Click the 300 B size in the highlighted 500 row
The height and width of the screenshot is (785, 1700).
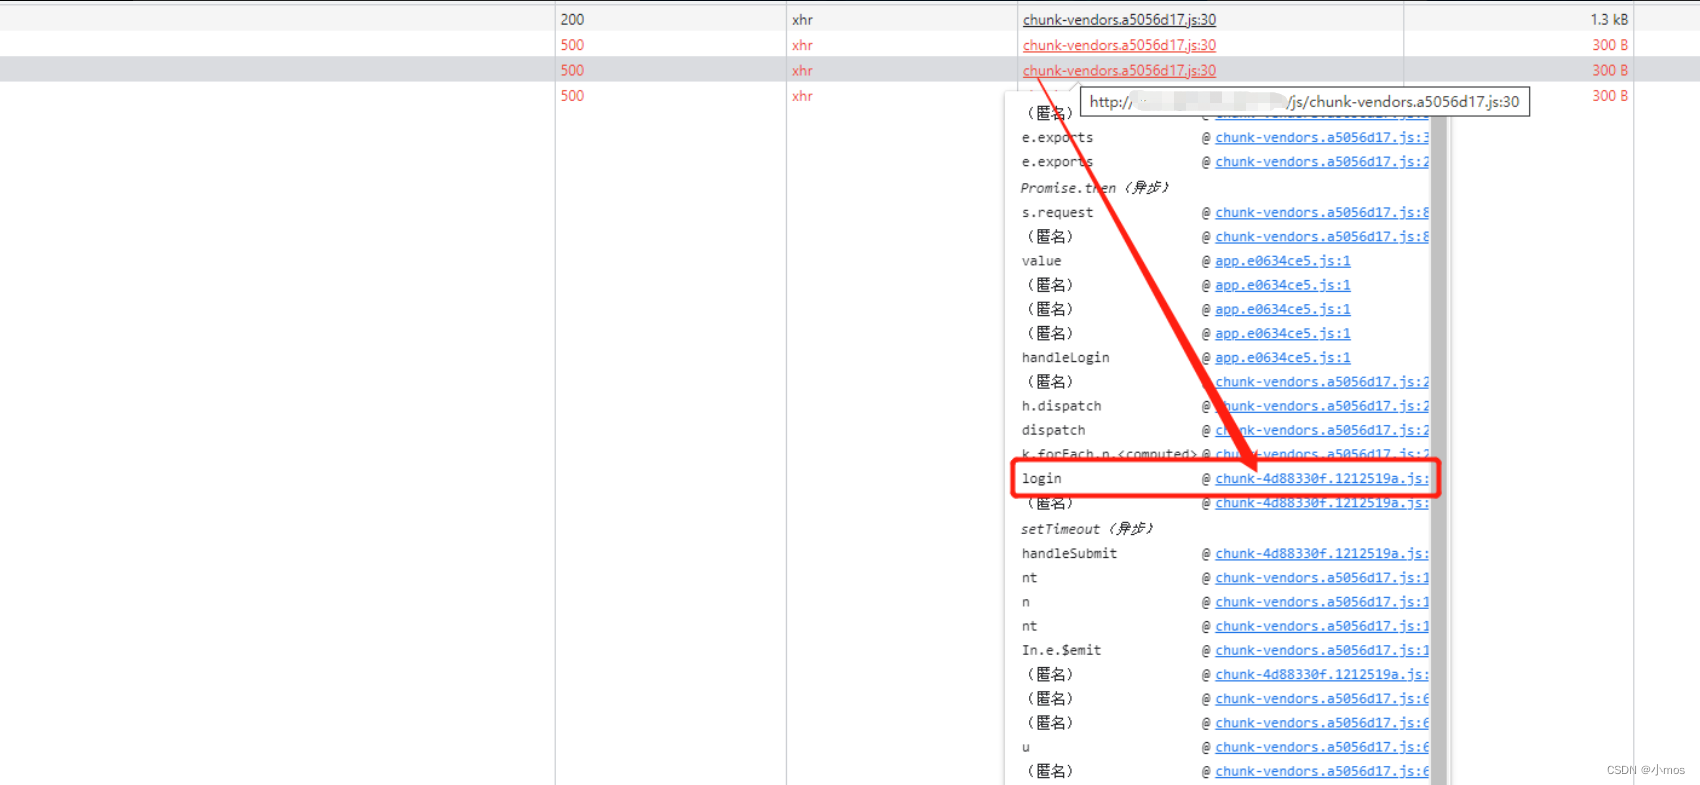1610,71
